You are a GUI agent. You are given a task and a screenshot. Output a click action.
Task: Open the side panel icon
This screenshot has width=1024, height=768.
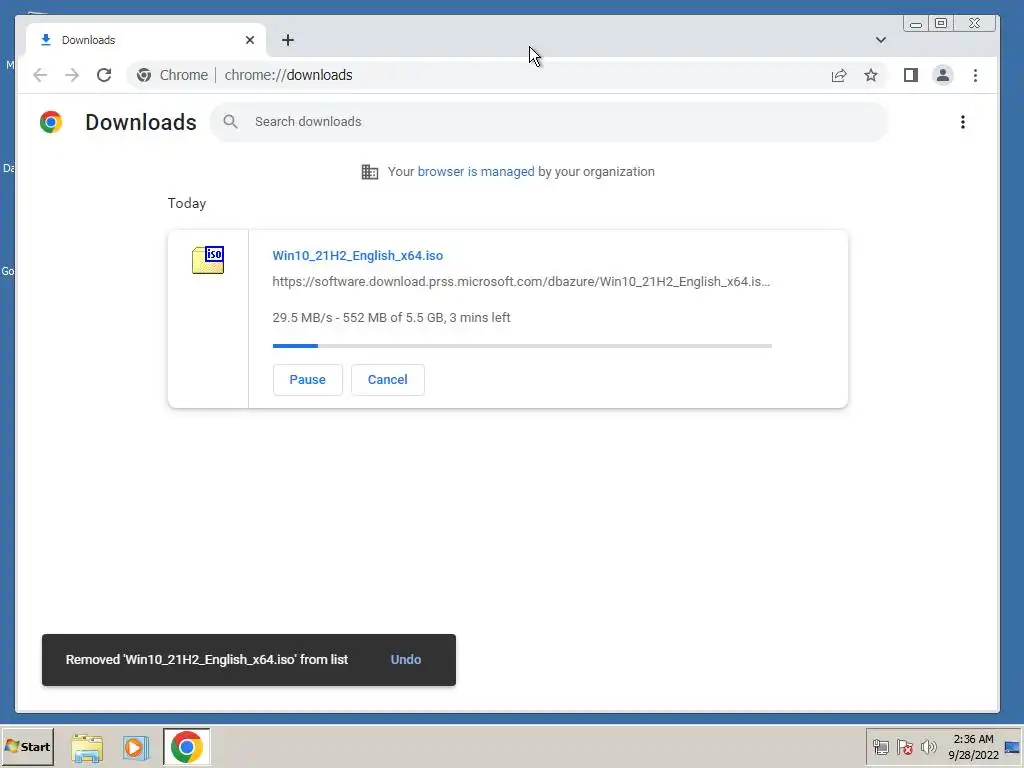point(911,75)
